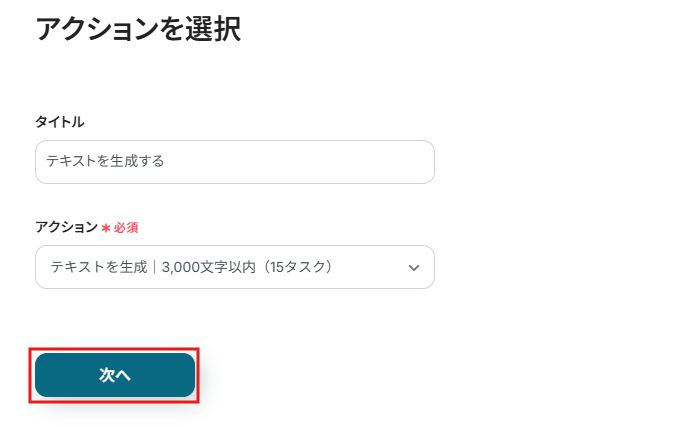This screenshot has height=427, width=682.
Task: Open the アクション dropdown menu
Action: [234, 267]
